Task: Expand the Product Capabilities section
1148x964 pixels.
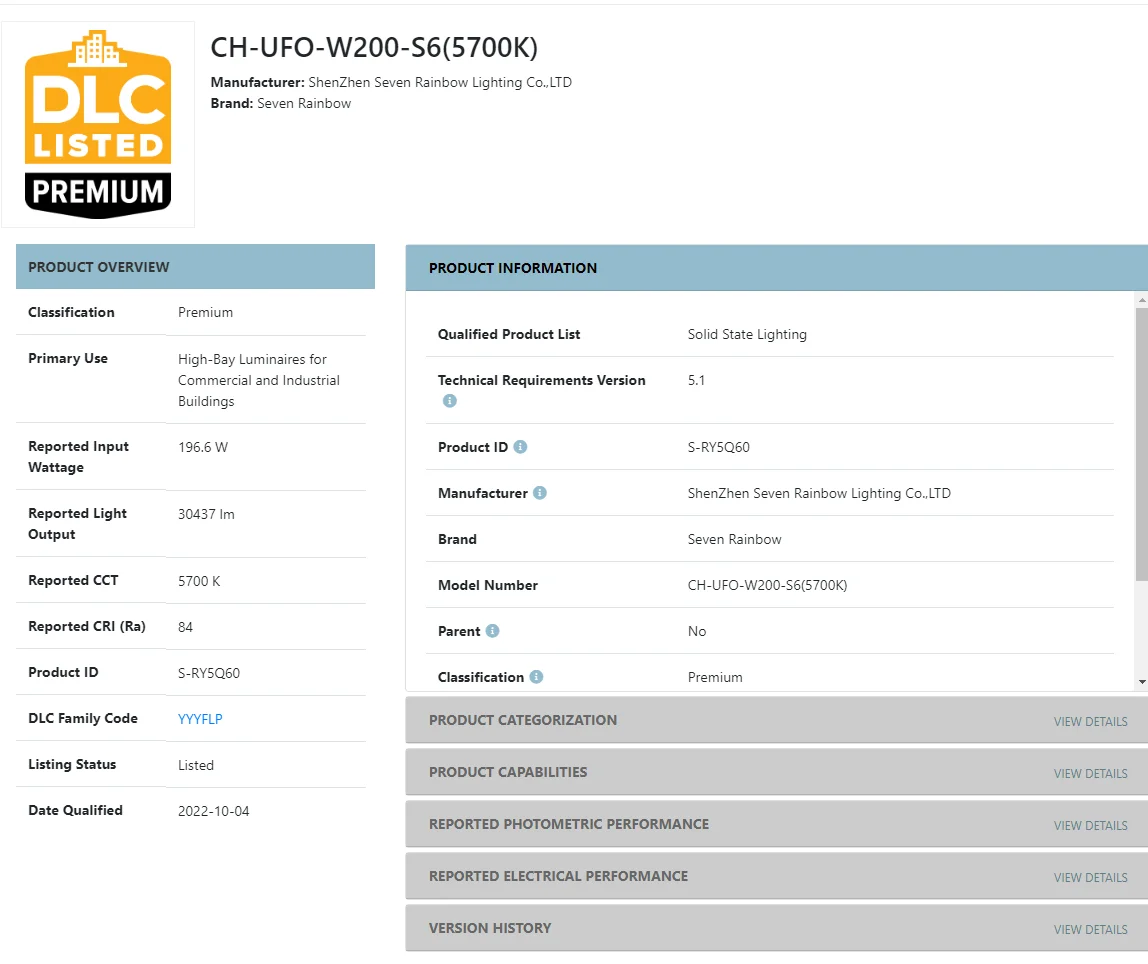Action: click(x=508, y=772)
